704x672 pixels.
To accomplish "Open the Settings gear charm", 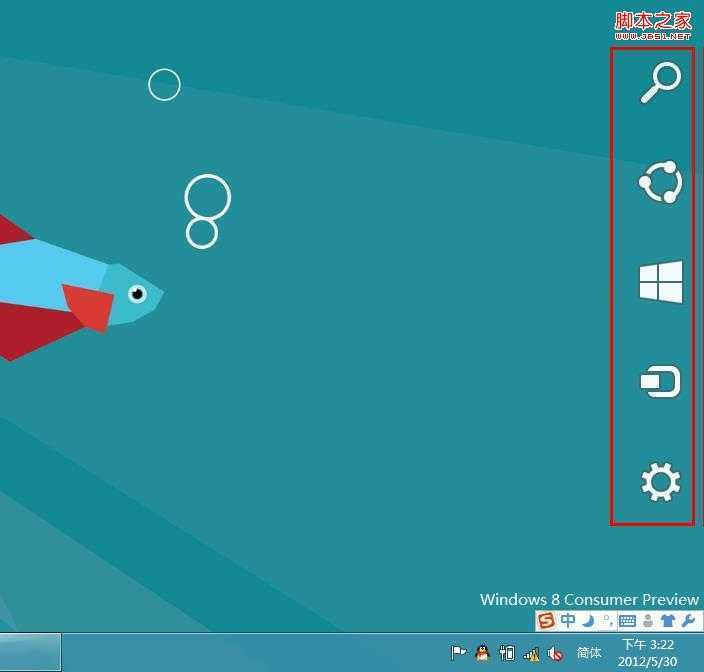I will [660, 482].
